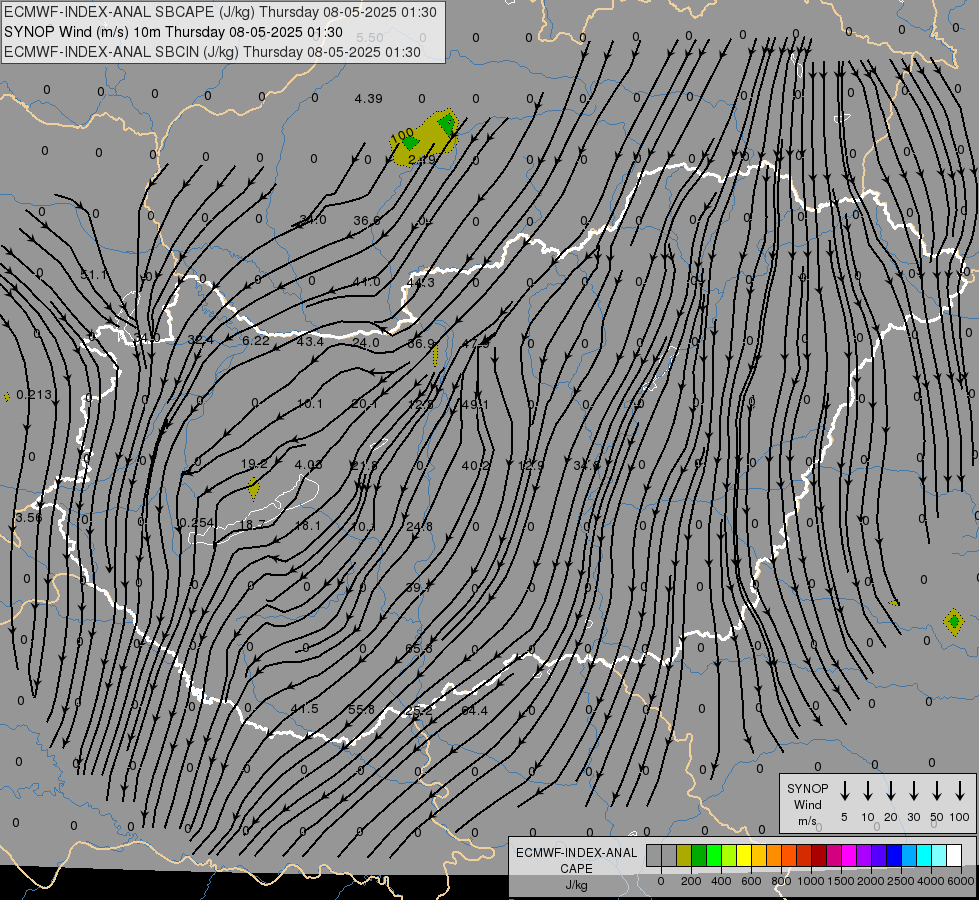This screenshot has width=979, height=900.
Task: Click the 2000 label on CAPE scale
Action: coord(871,881)
